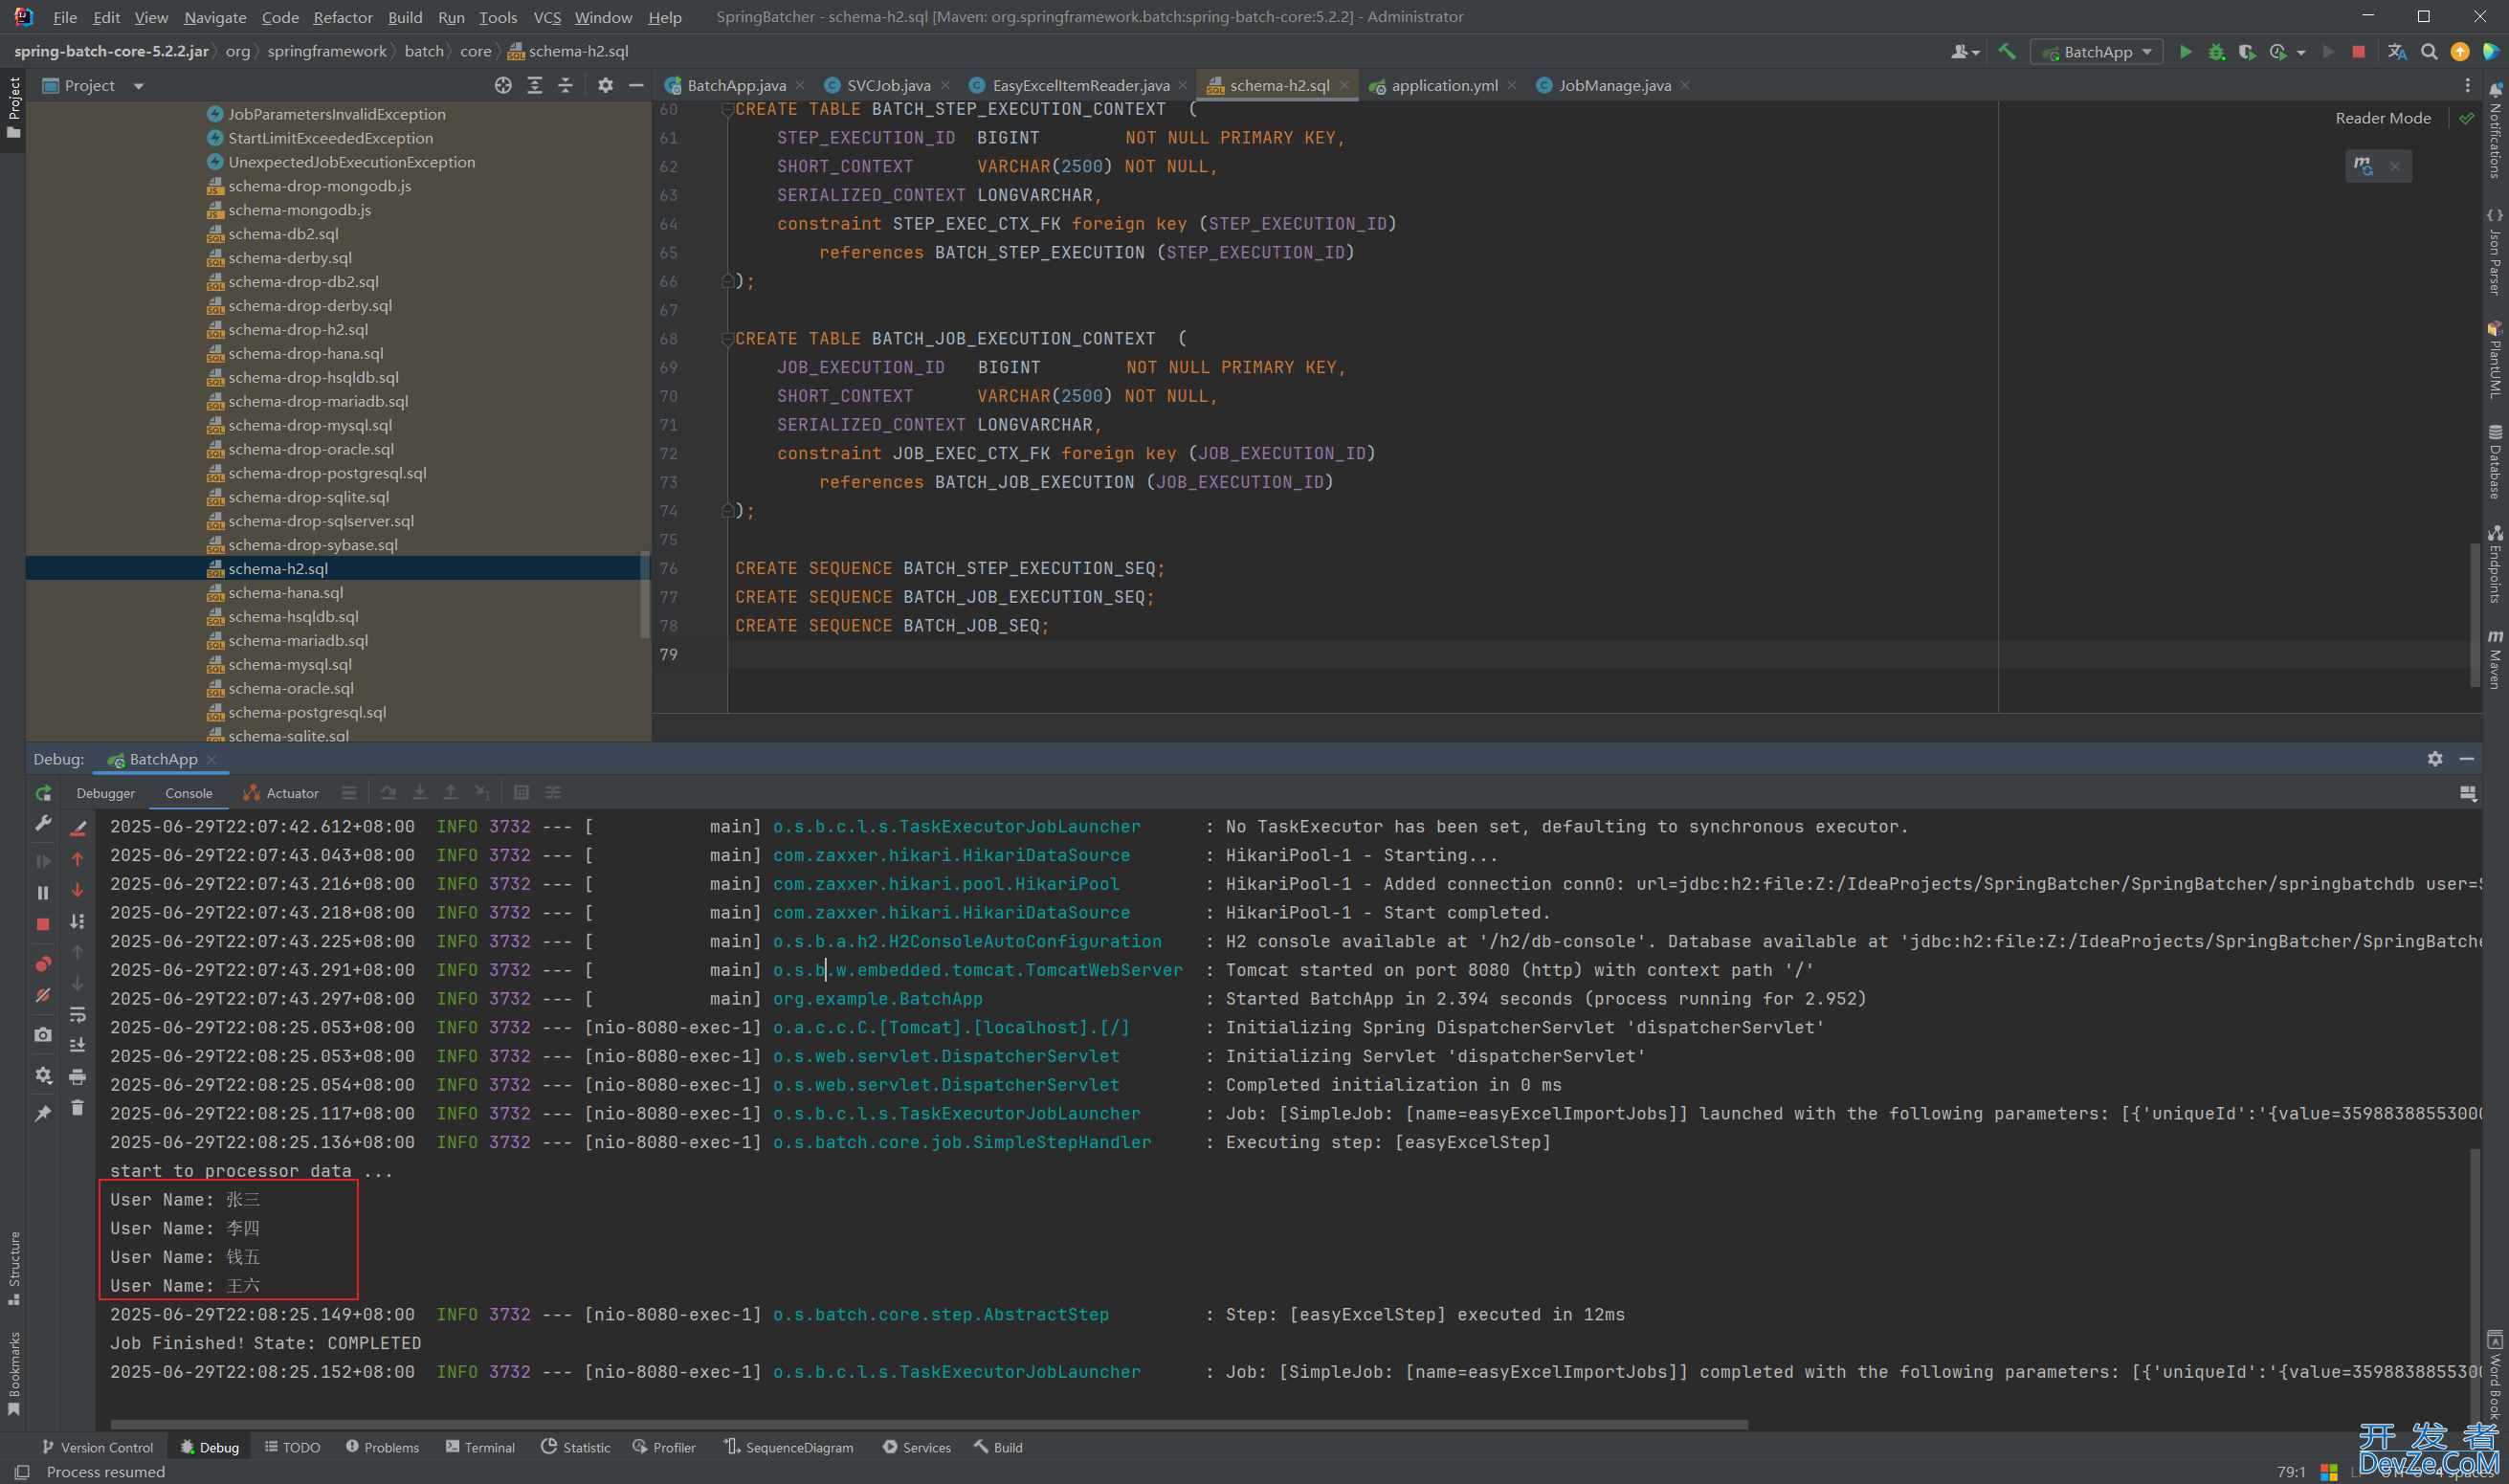Viewport: 2509px width, 1484px height.
Task: Build project with hammer icon
Action: tap(2007, 52)
